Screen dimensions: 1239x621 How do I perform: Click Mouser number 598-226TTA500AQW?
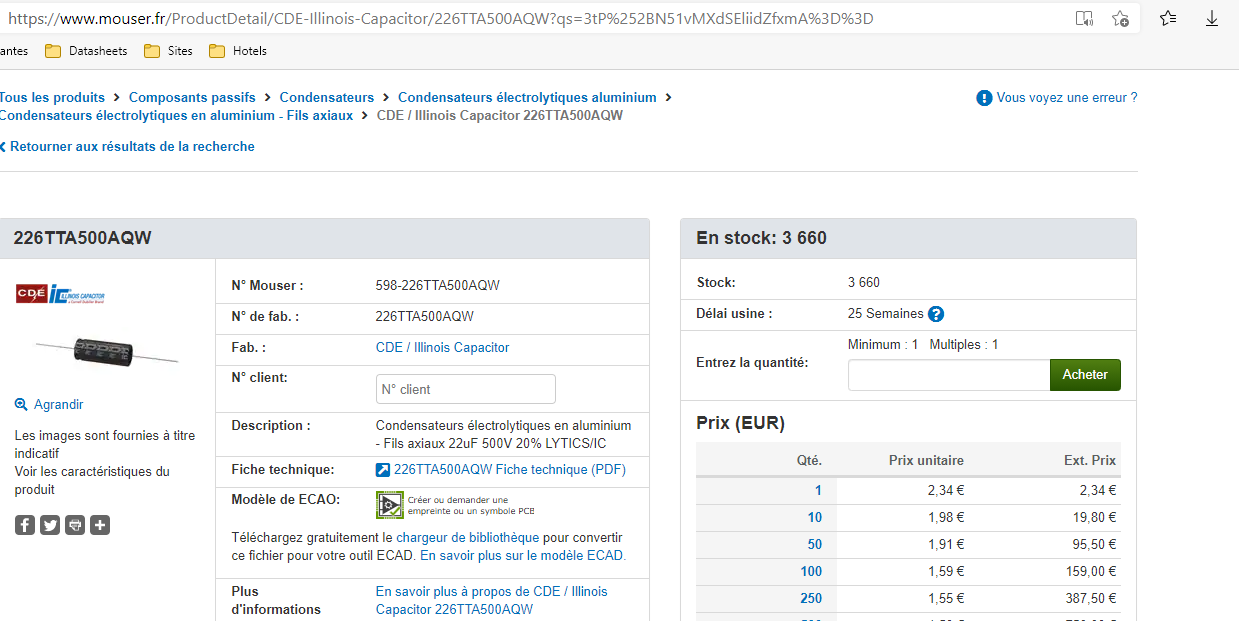pyautogui.click(x=438, y=286)
